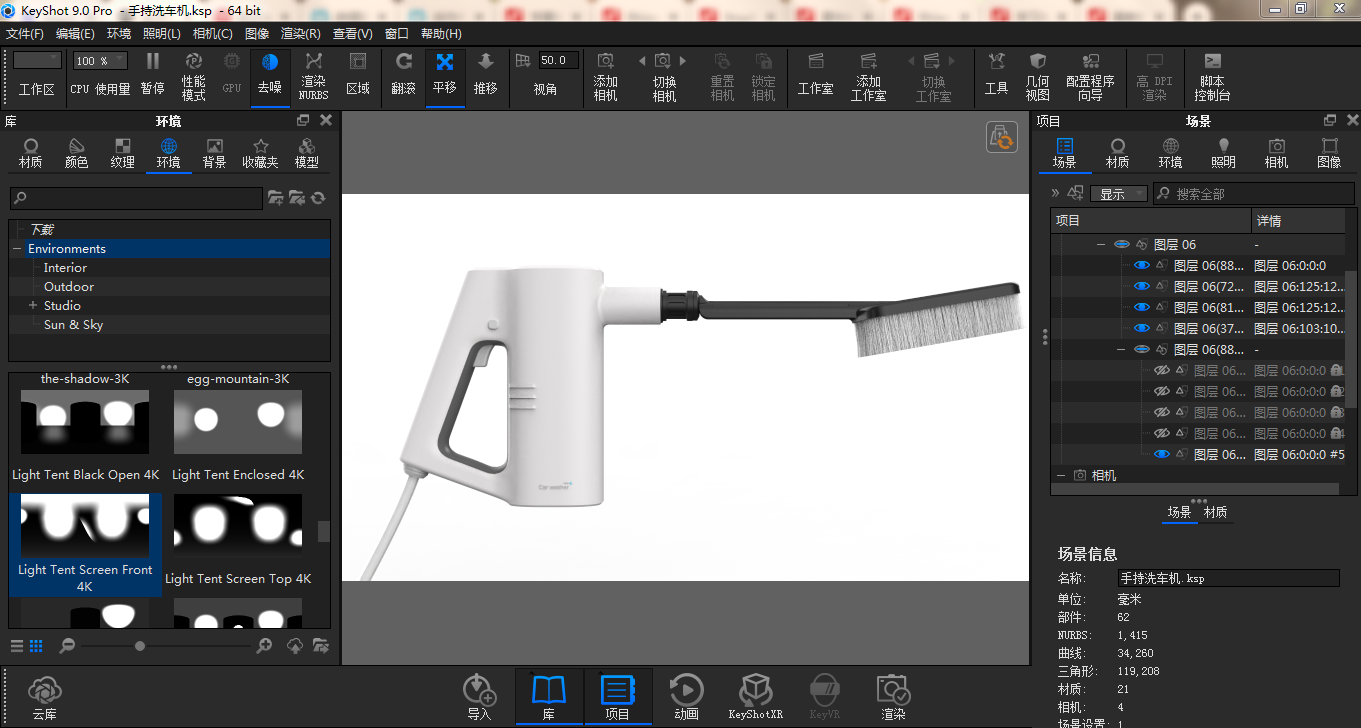
Task: Switch to project 图像 image tab
Action: pos(1329,154)
